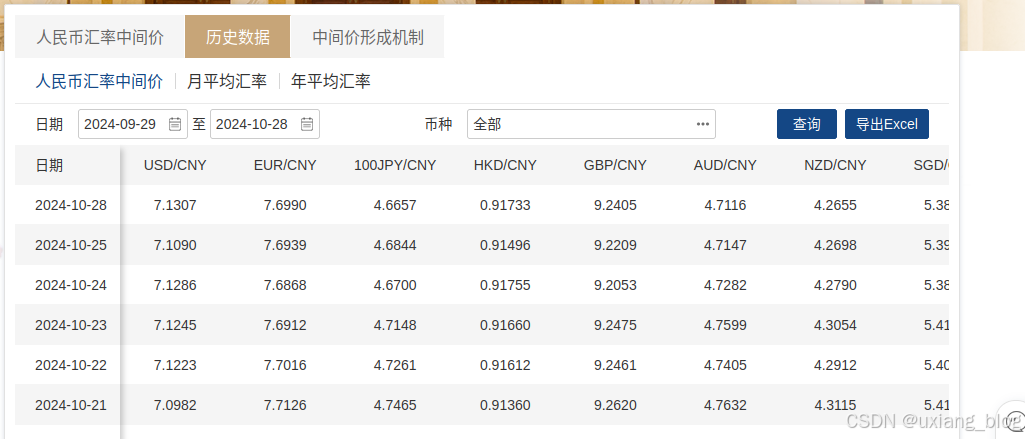Click the GBP/CNY column header
The width and height of the screenshot is (1025, 439).
click(615, 165)
